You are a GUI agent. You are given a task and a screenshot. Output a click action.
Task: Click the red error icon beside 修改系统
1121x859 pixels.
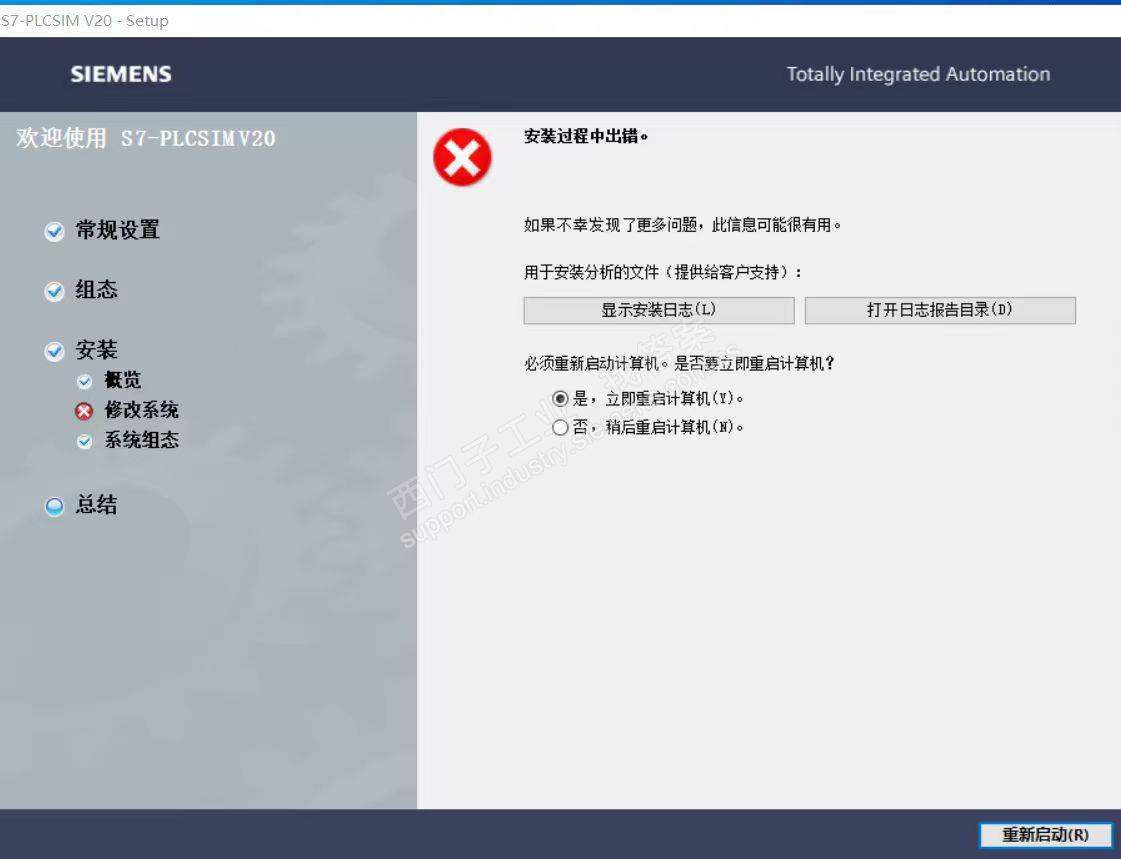84,411
